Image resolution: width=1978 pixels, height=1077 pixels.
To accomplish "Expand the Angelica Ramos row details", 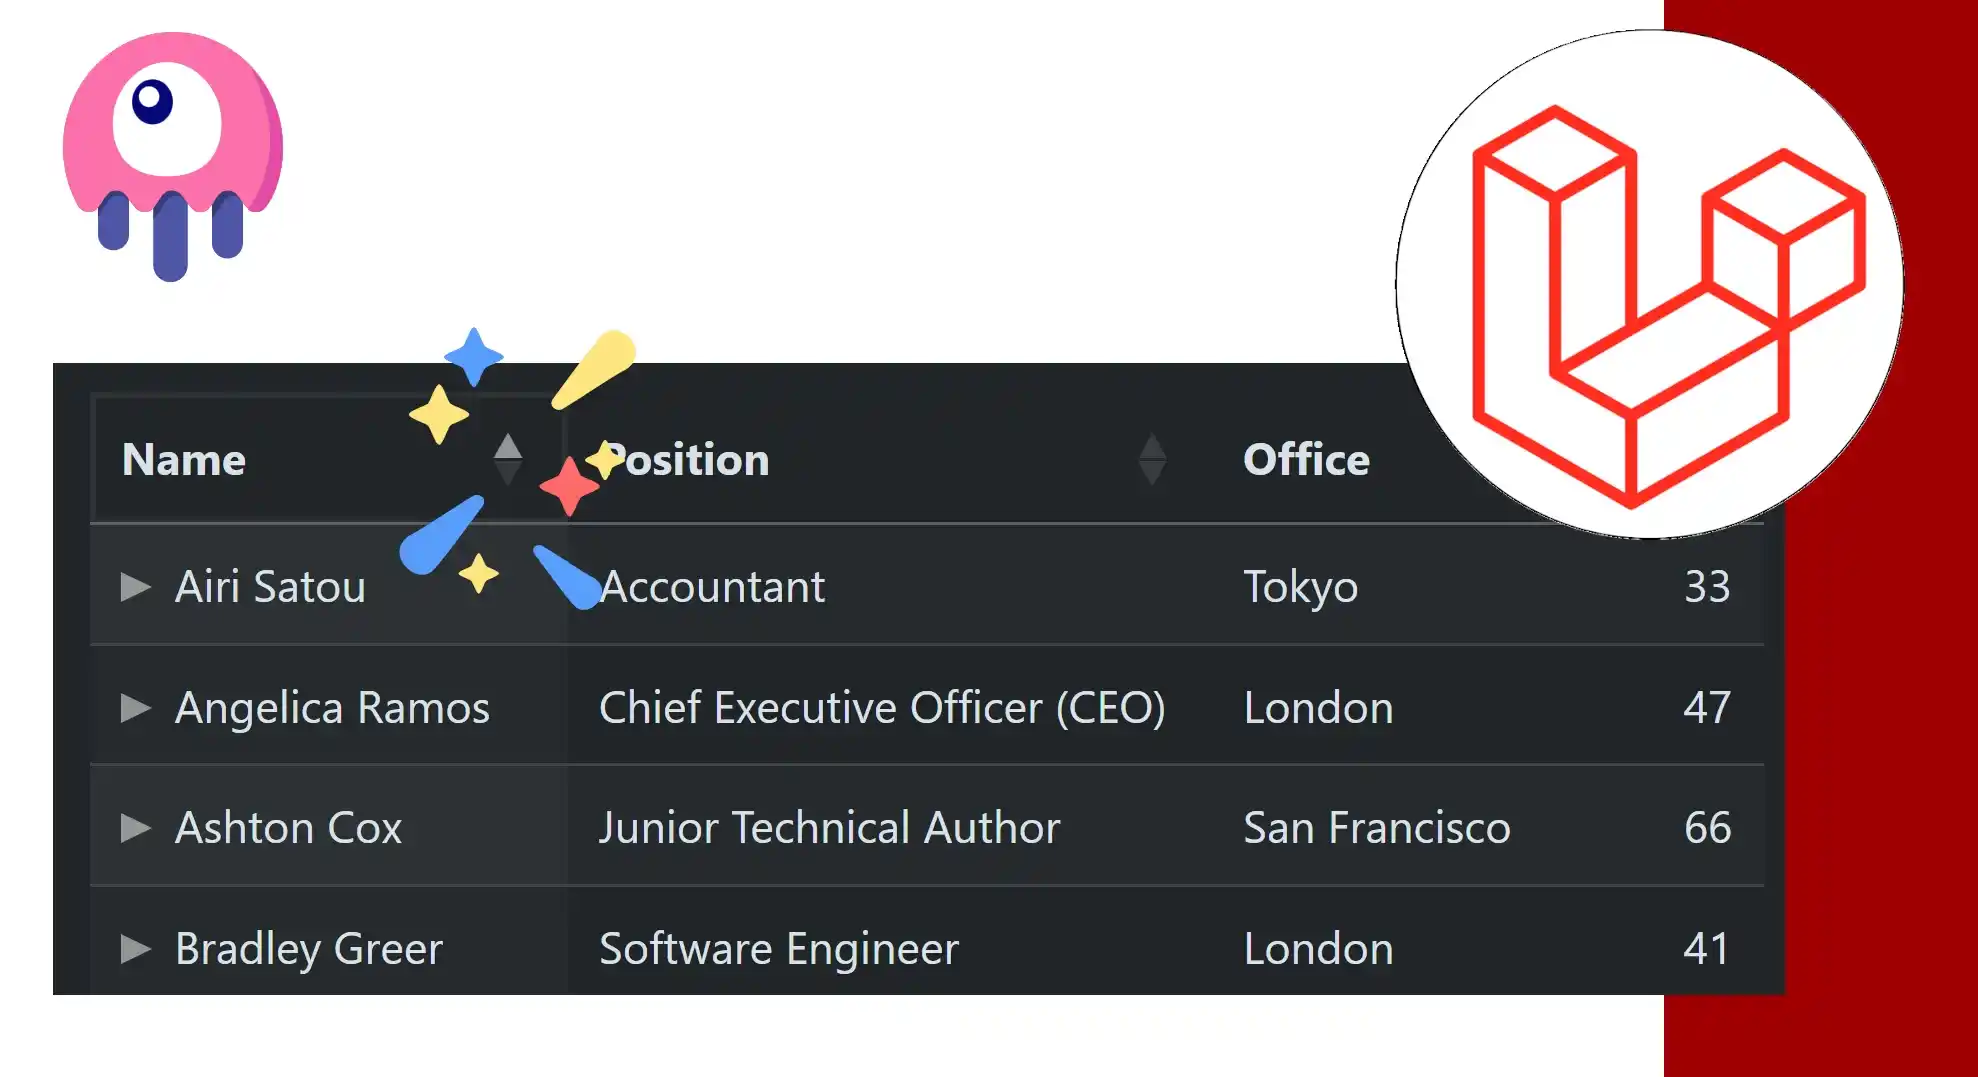I will point(135,708).
